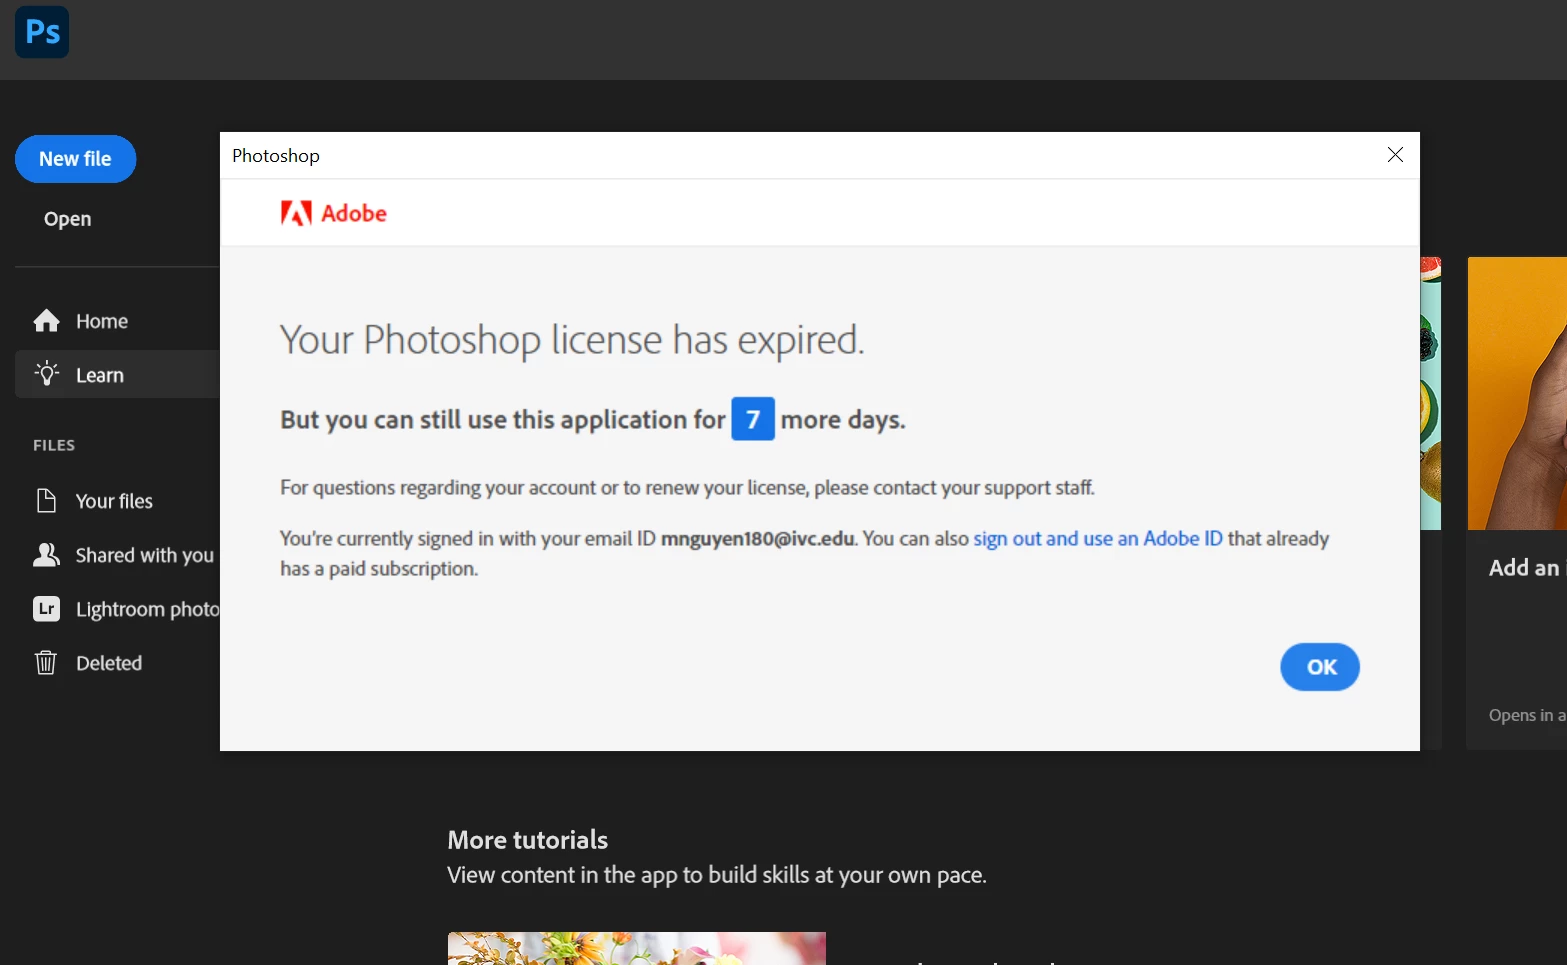Viewport: 1567px width, 965px height.
Task: Click the Lightroom Lr icon
Action: click(x=47, y=609)
